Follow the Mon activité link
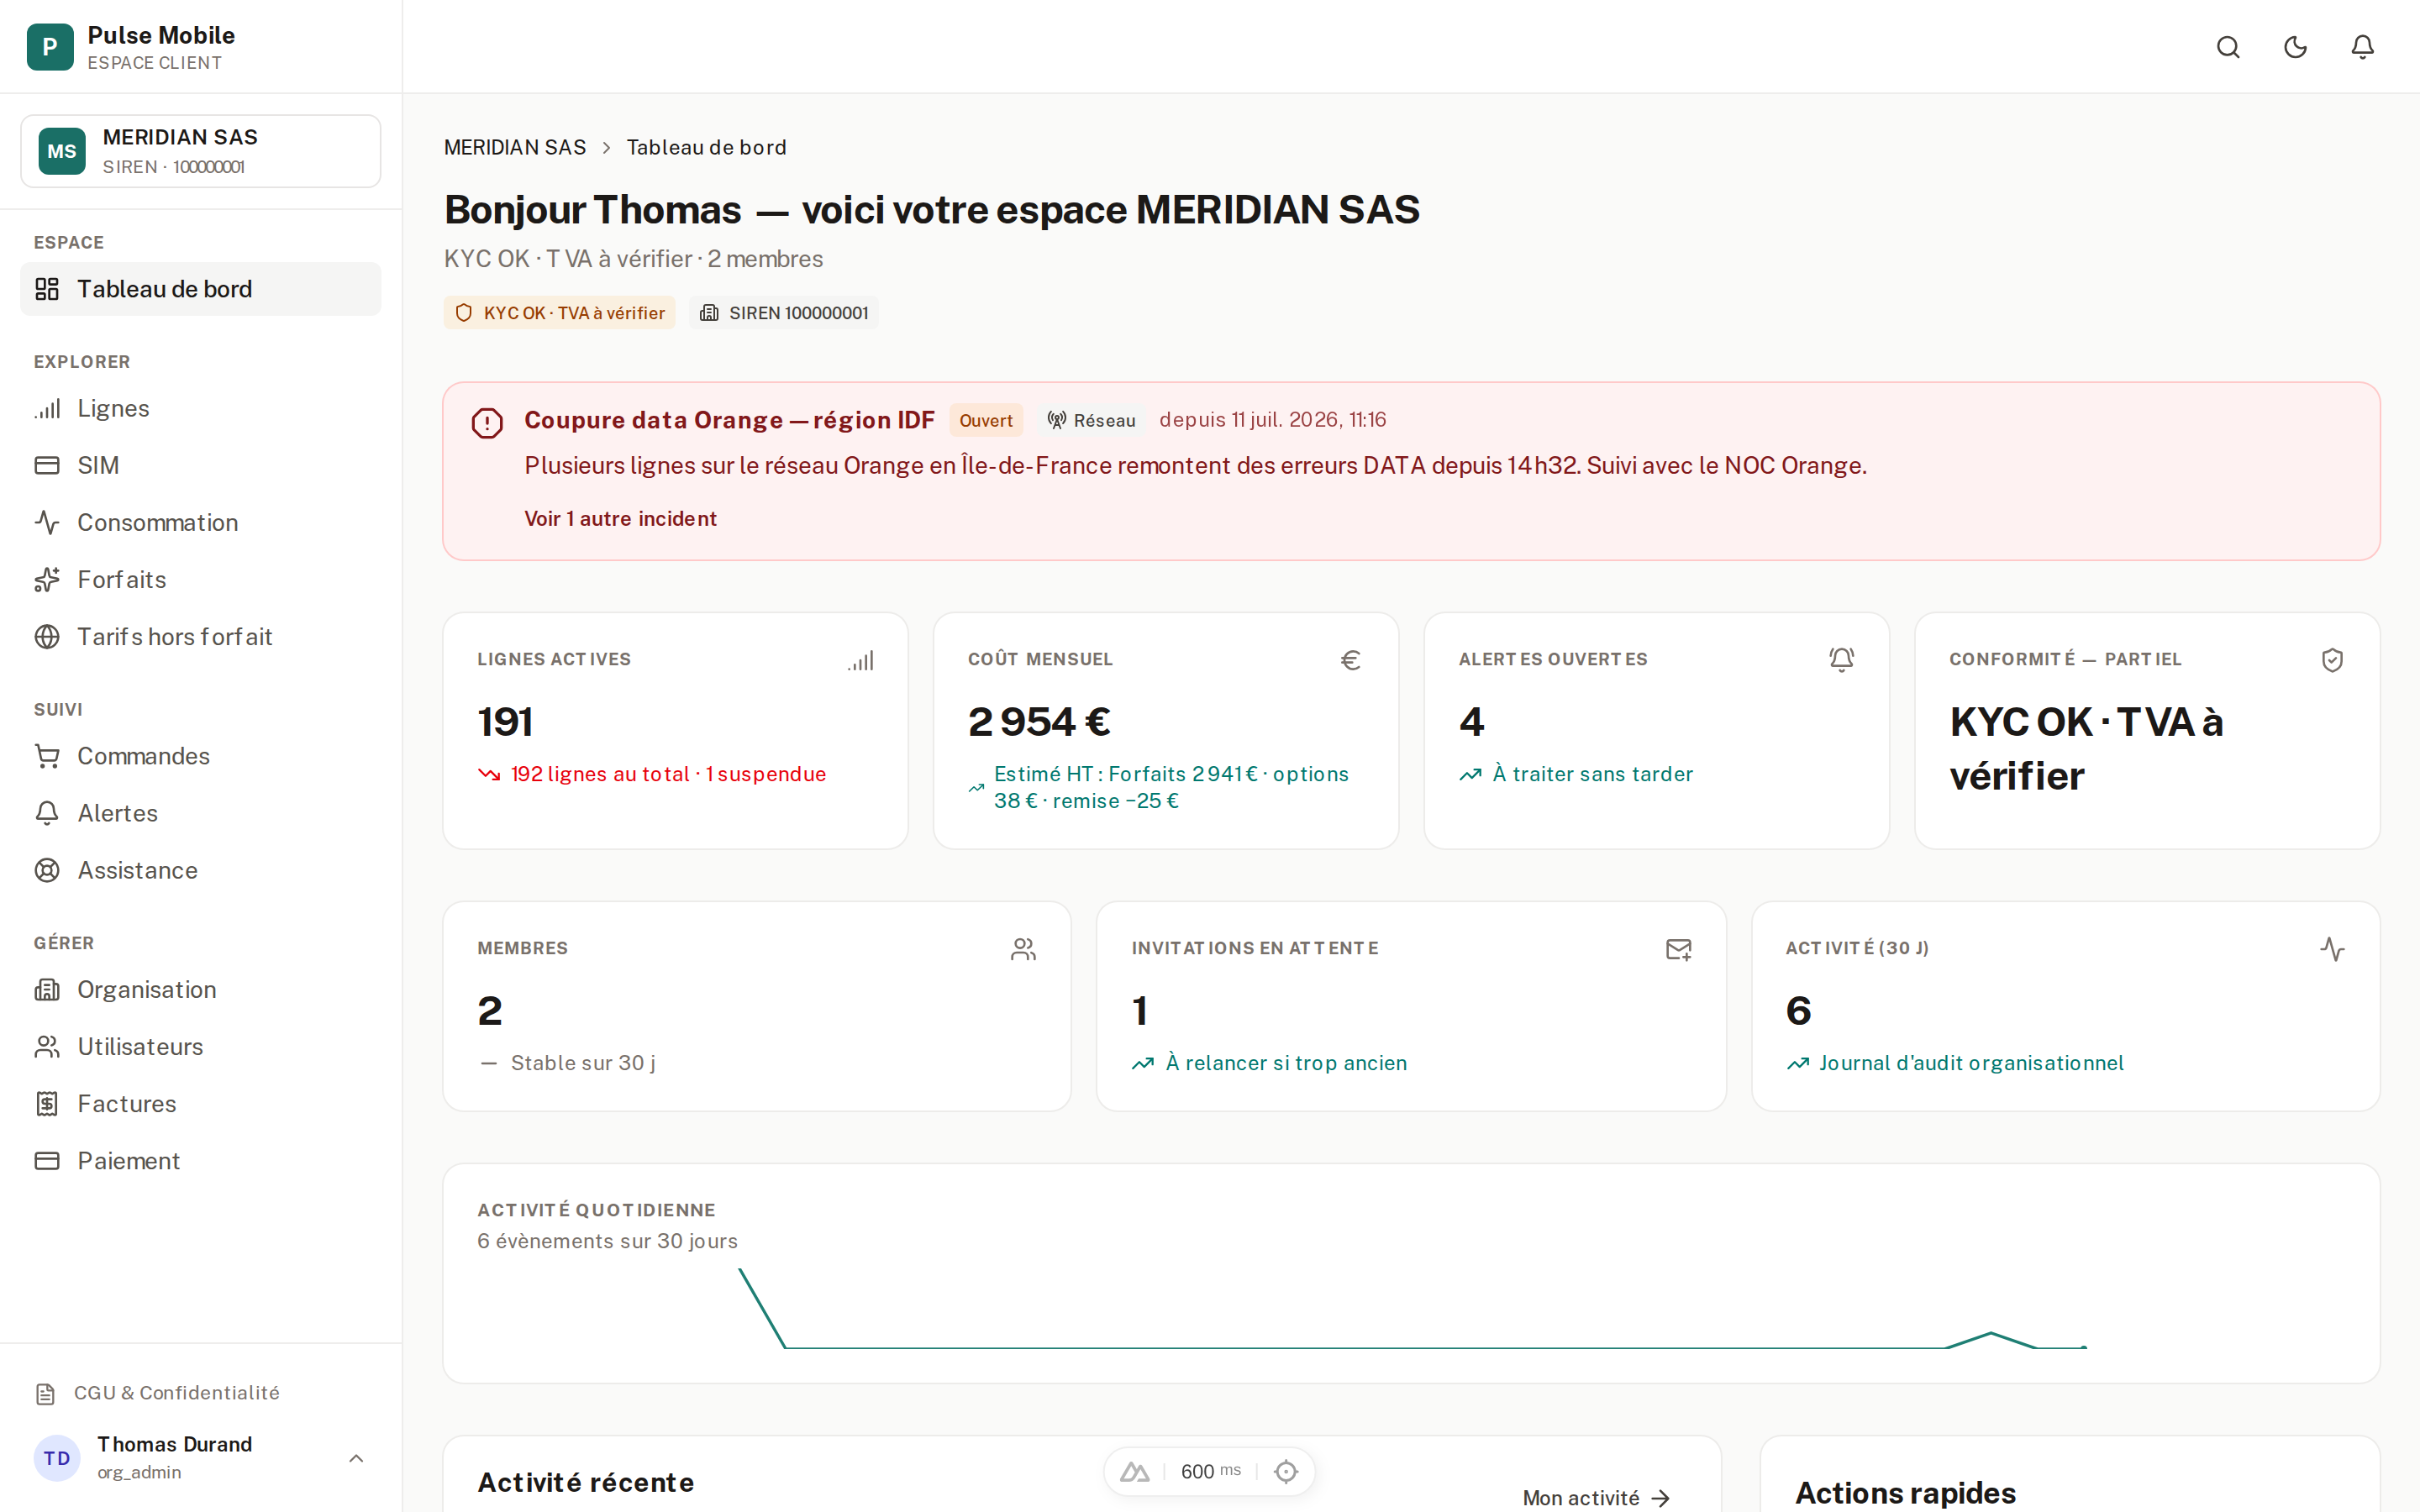Screen dimensions: 2420x1512 click(x=1596, y=1497)
